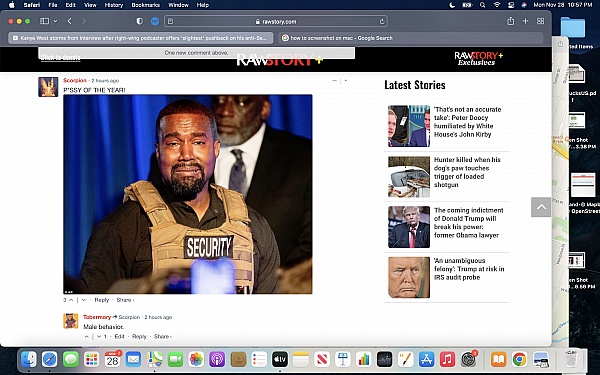Go back with the left arrow button
This screenshot has height=375, width=600.
70,21
